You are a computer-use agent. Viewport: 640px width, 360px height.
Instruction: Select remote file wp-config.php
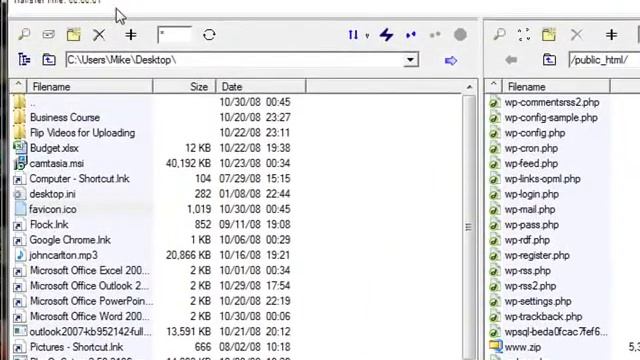[x=535, y=133]
